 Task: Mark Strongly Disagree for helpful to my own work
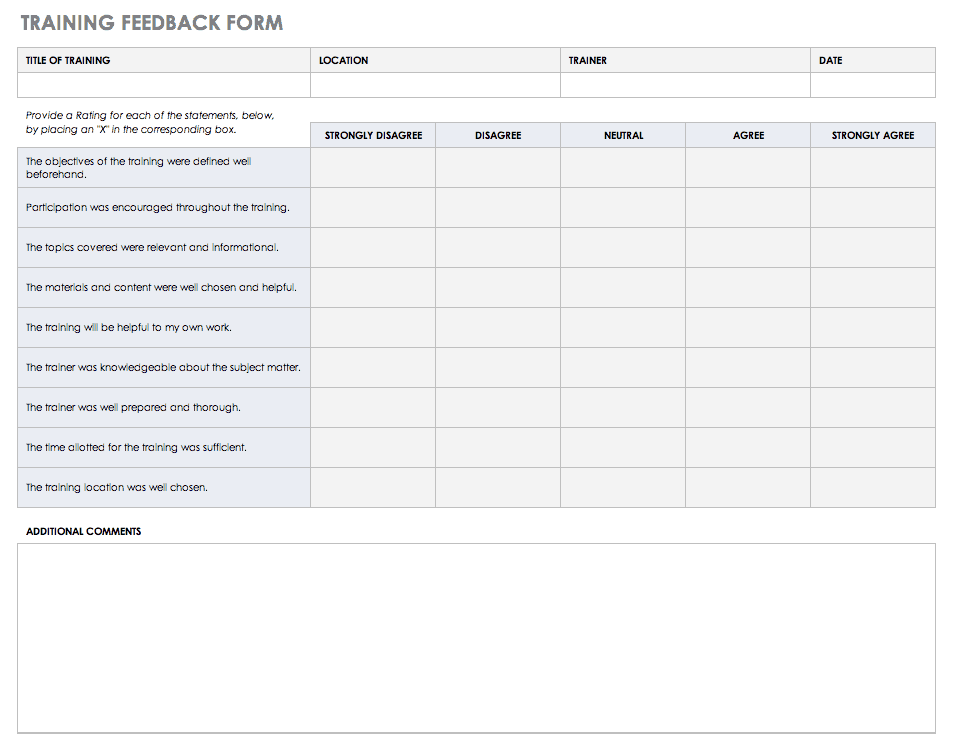(372, 328)
